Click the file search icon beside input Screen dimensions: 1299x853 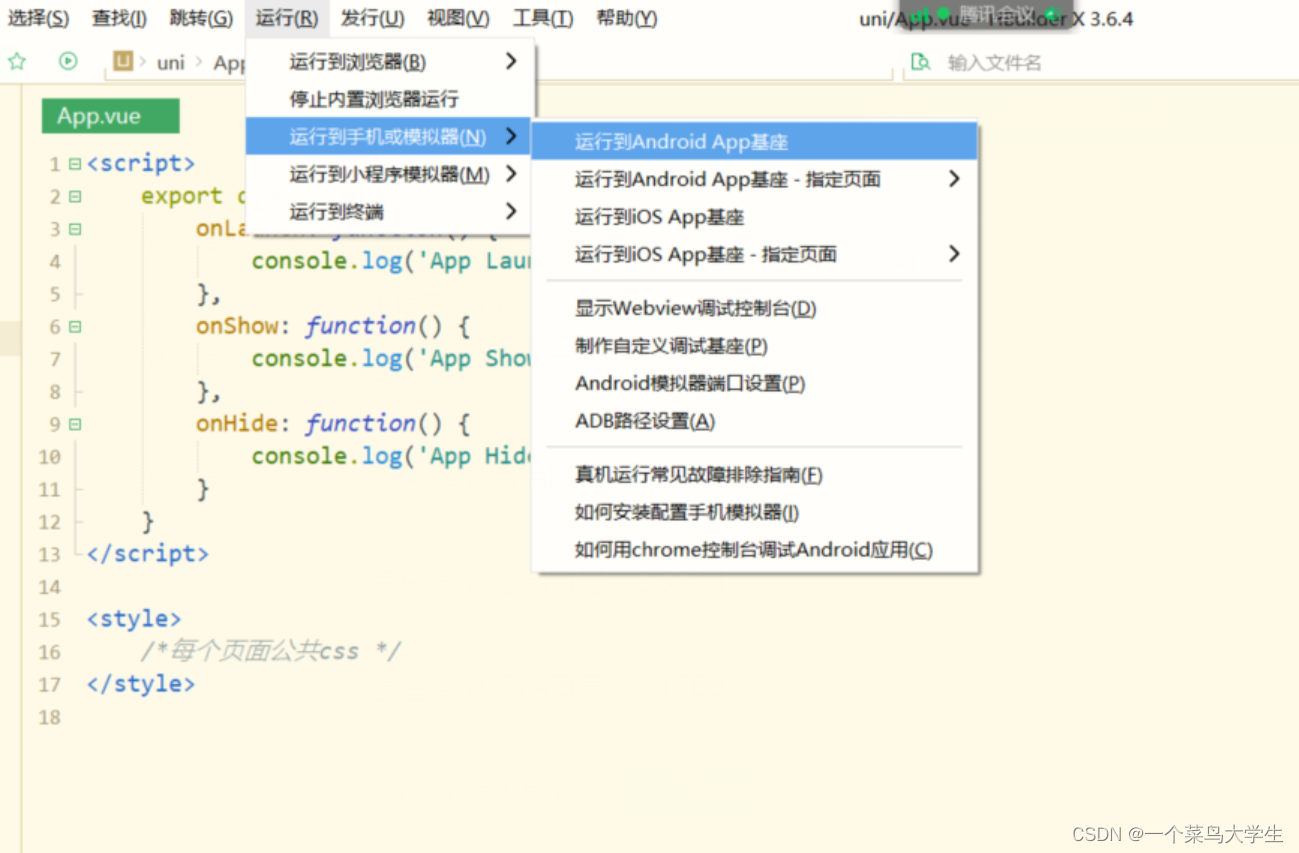(x=919, y=63)
